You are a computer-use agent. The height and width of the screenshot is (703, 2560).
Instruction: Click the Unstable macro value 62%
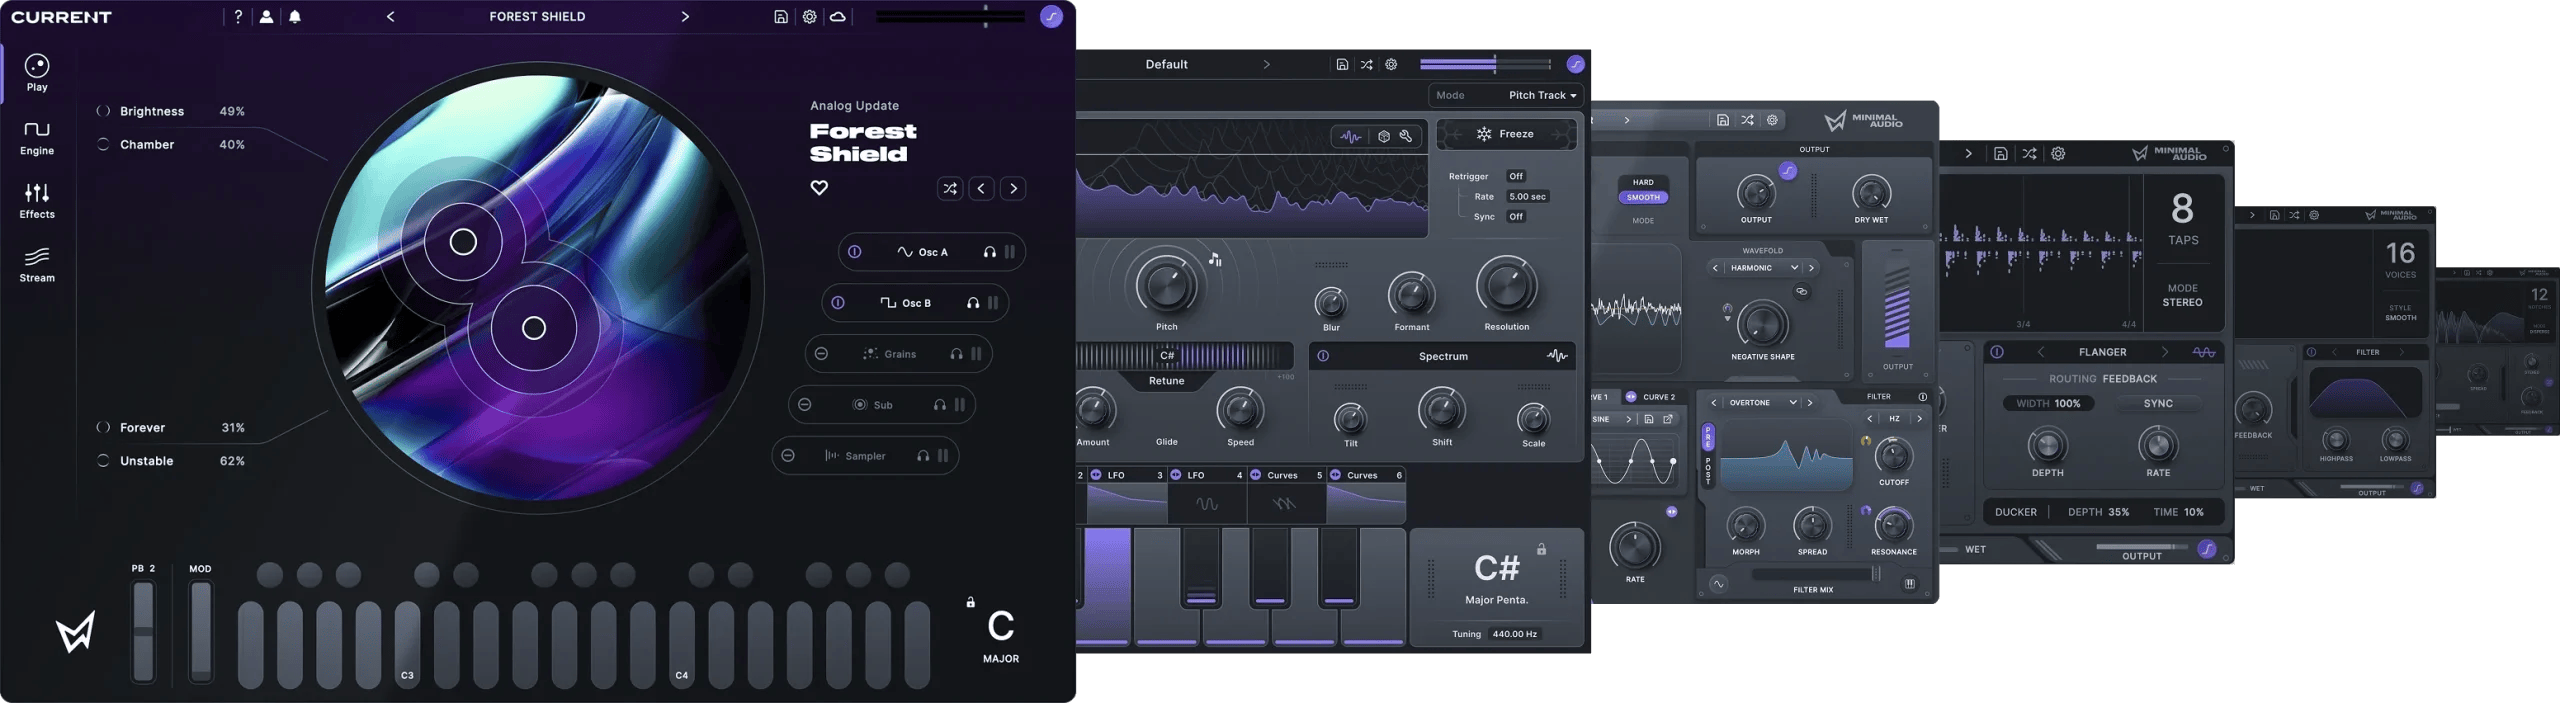(232, 460)
